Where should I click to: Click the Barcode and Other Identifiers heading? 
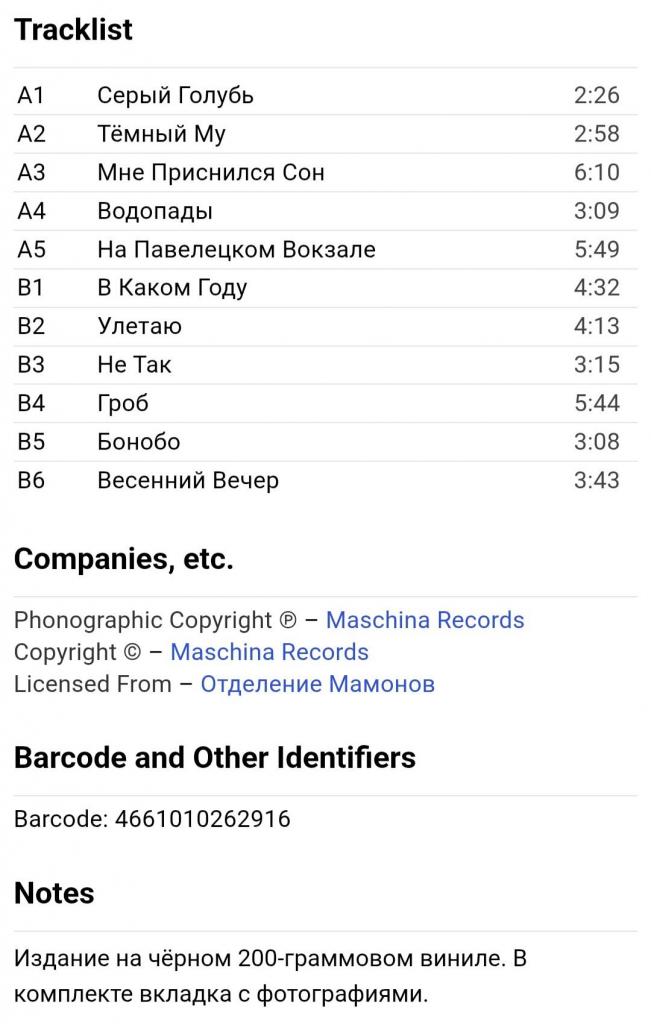215,758
